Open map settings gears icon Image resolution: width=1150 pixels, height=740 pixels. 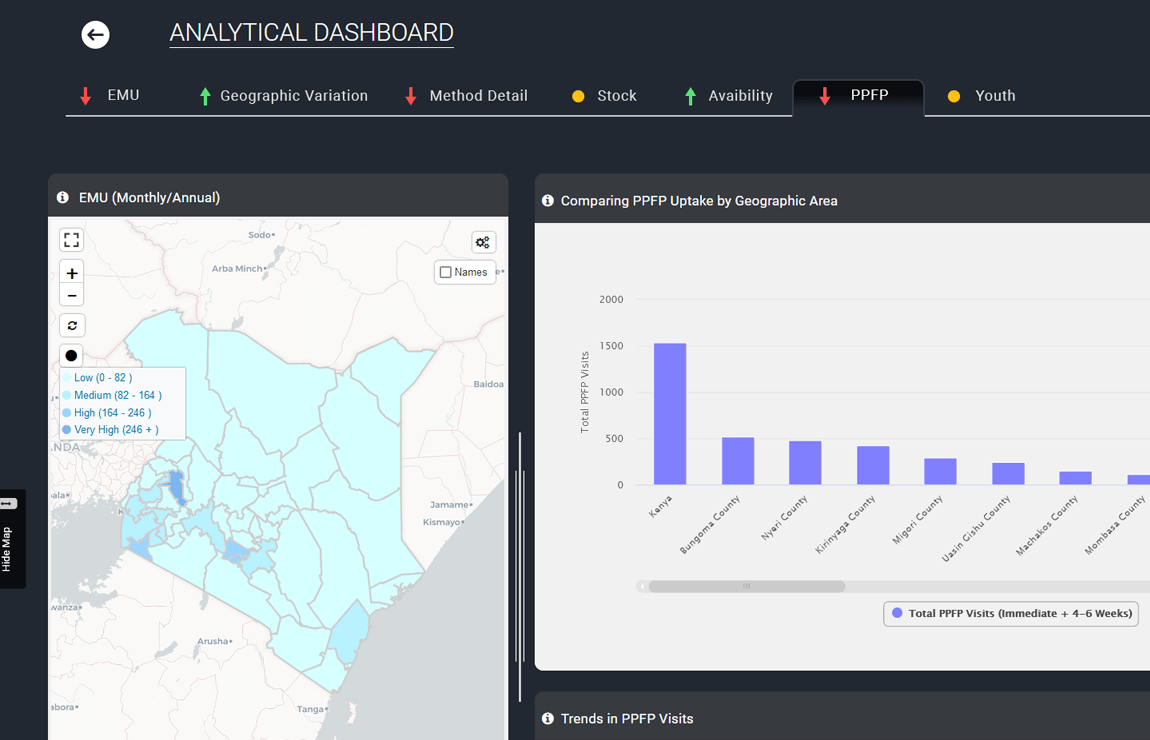[x=483, y=242]
